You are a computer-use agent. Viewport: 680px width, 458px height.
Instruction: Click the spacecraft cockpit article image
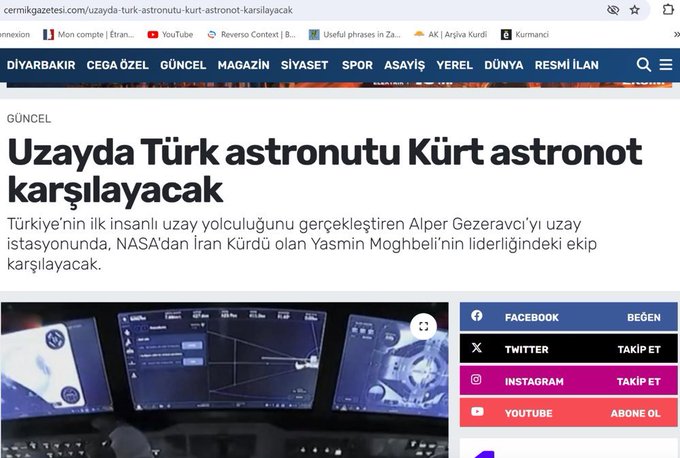tap(225, 380)
